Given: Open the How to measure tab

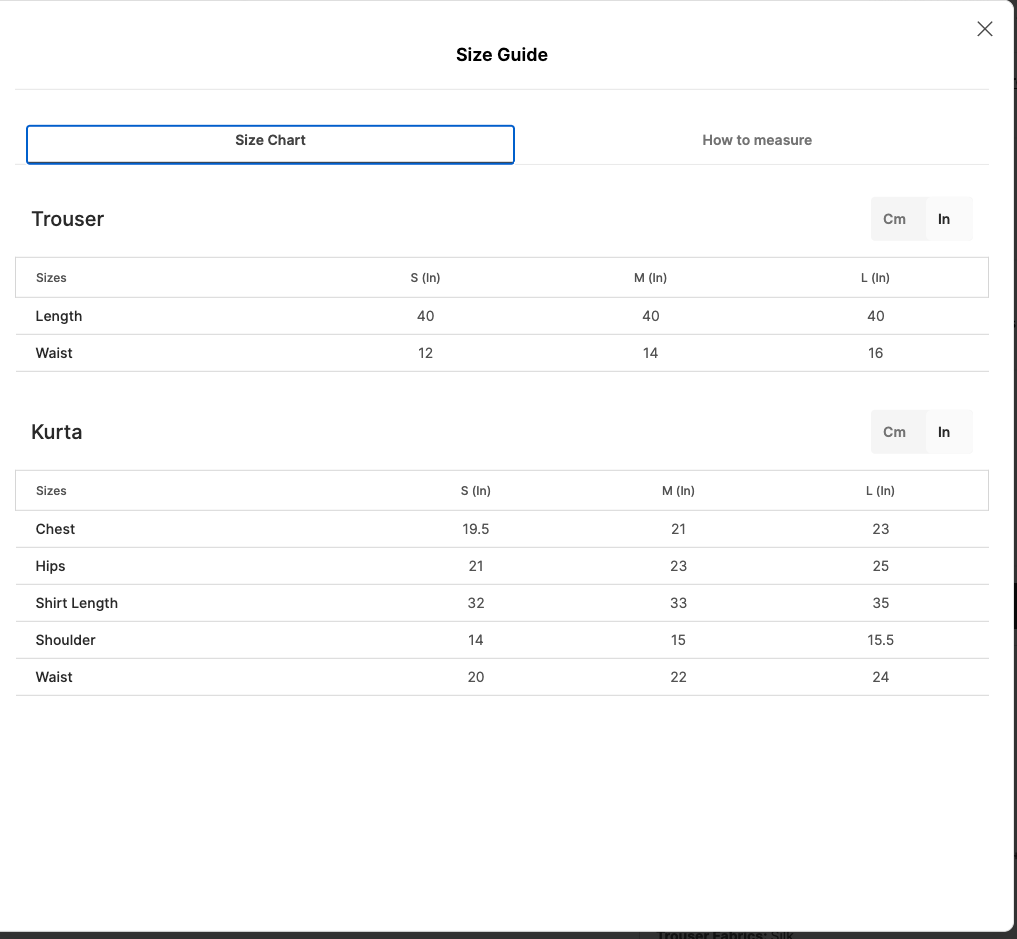Looking at the screenshot, I should point(757,141).
